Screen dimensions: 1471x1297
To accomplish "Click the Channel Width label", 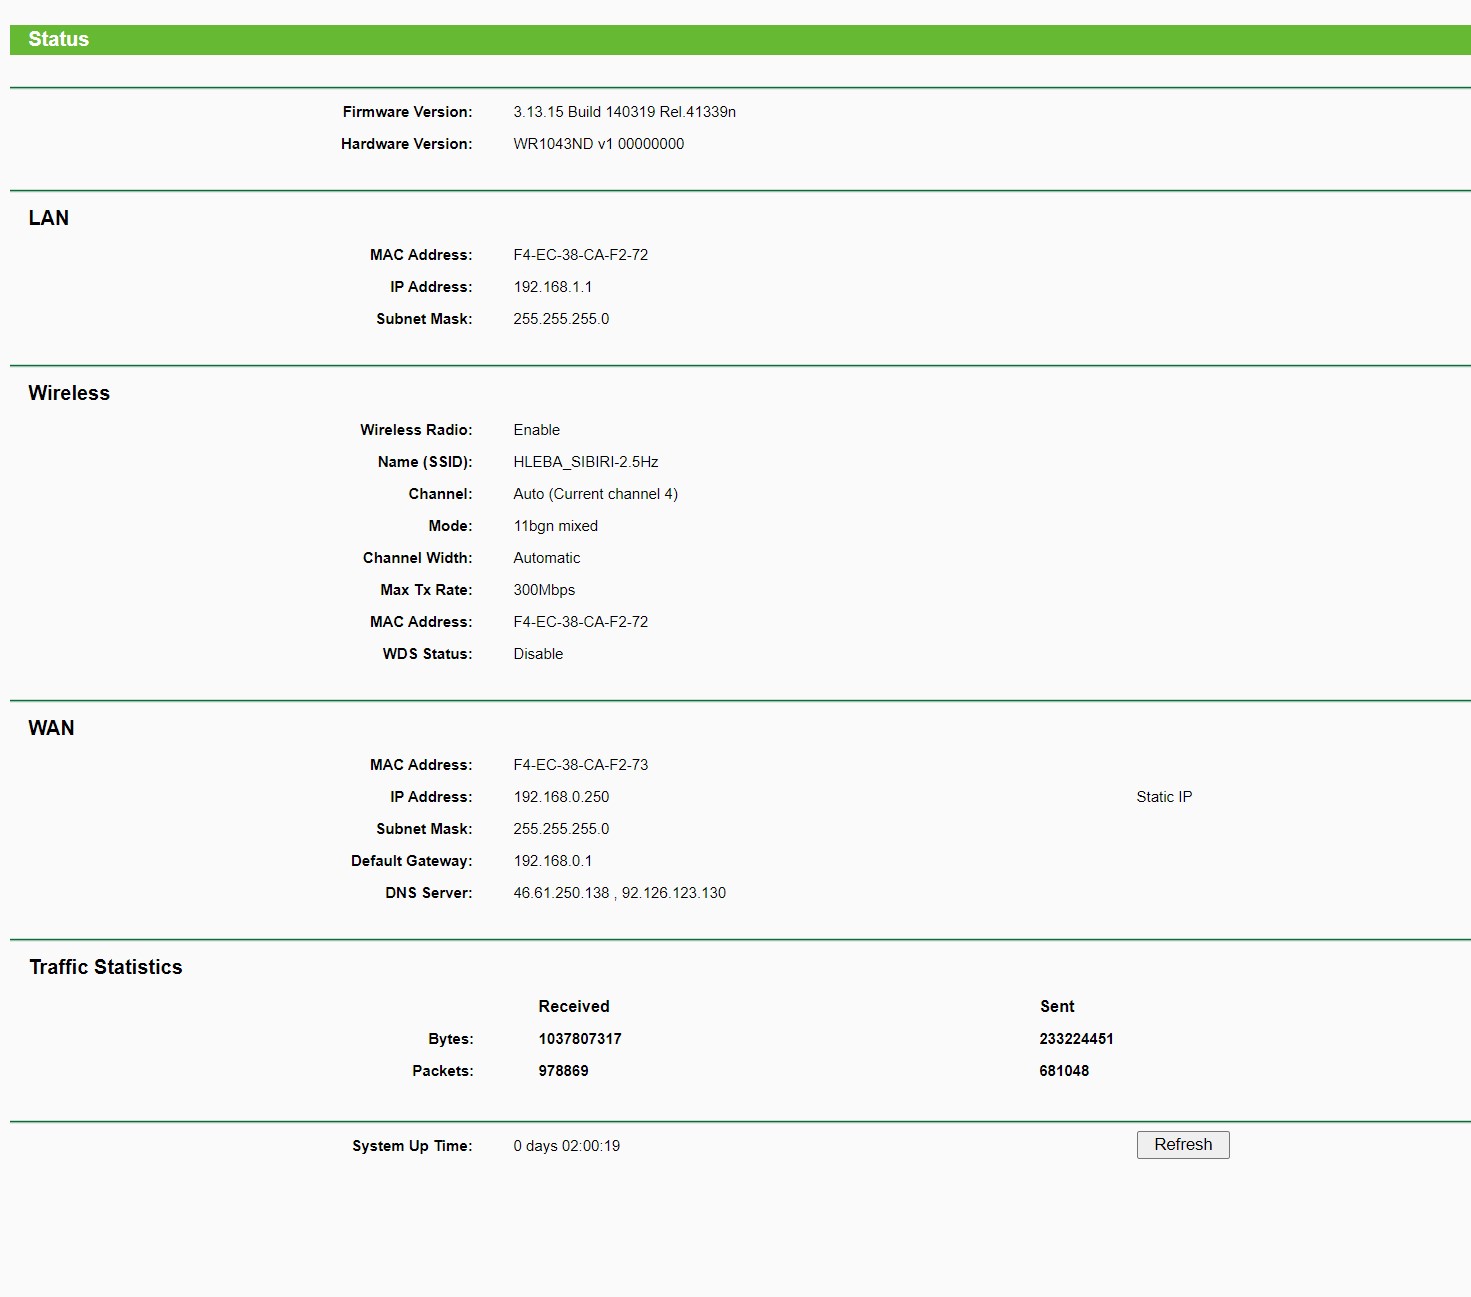I will (x=418, y=558).
